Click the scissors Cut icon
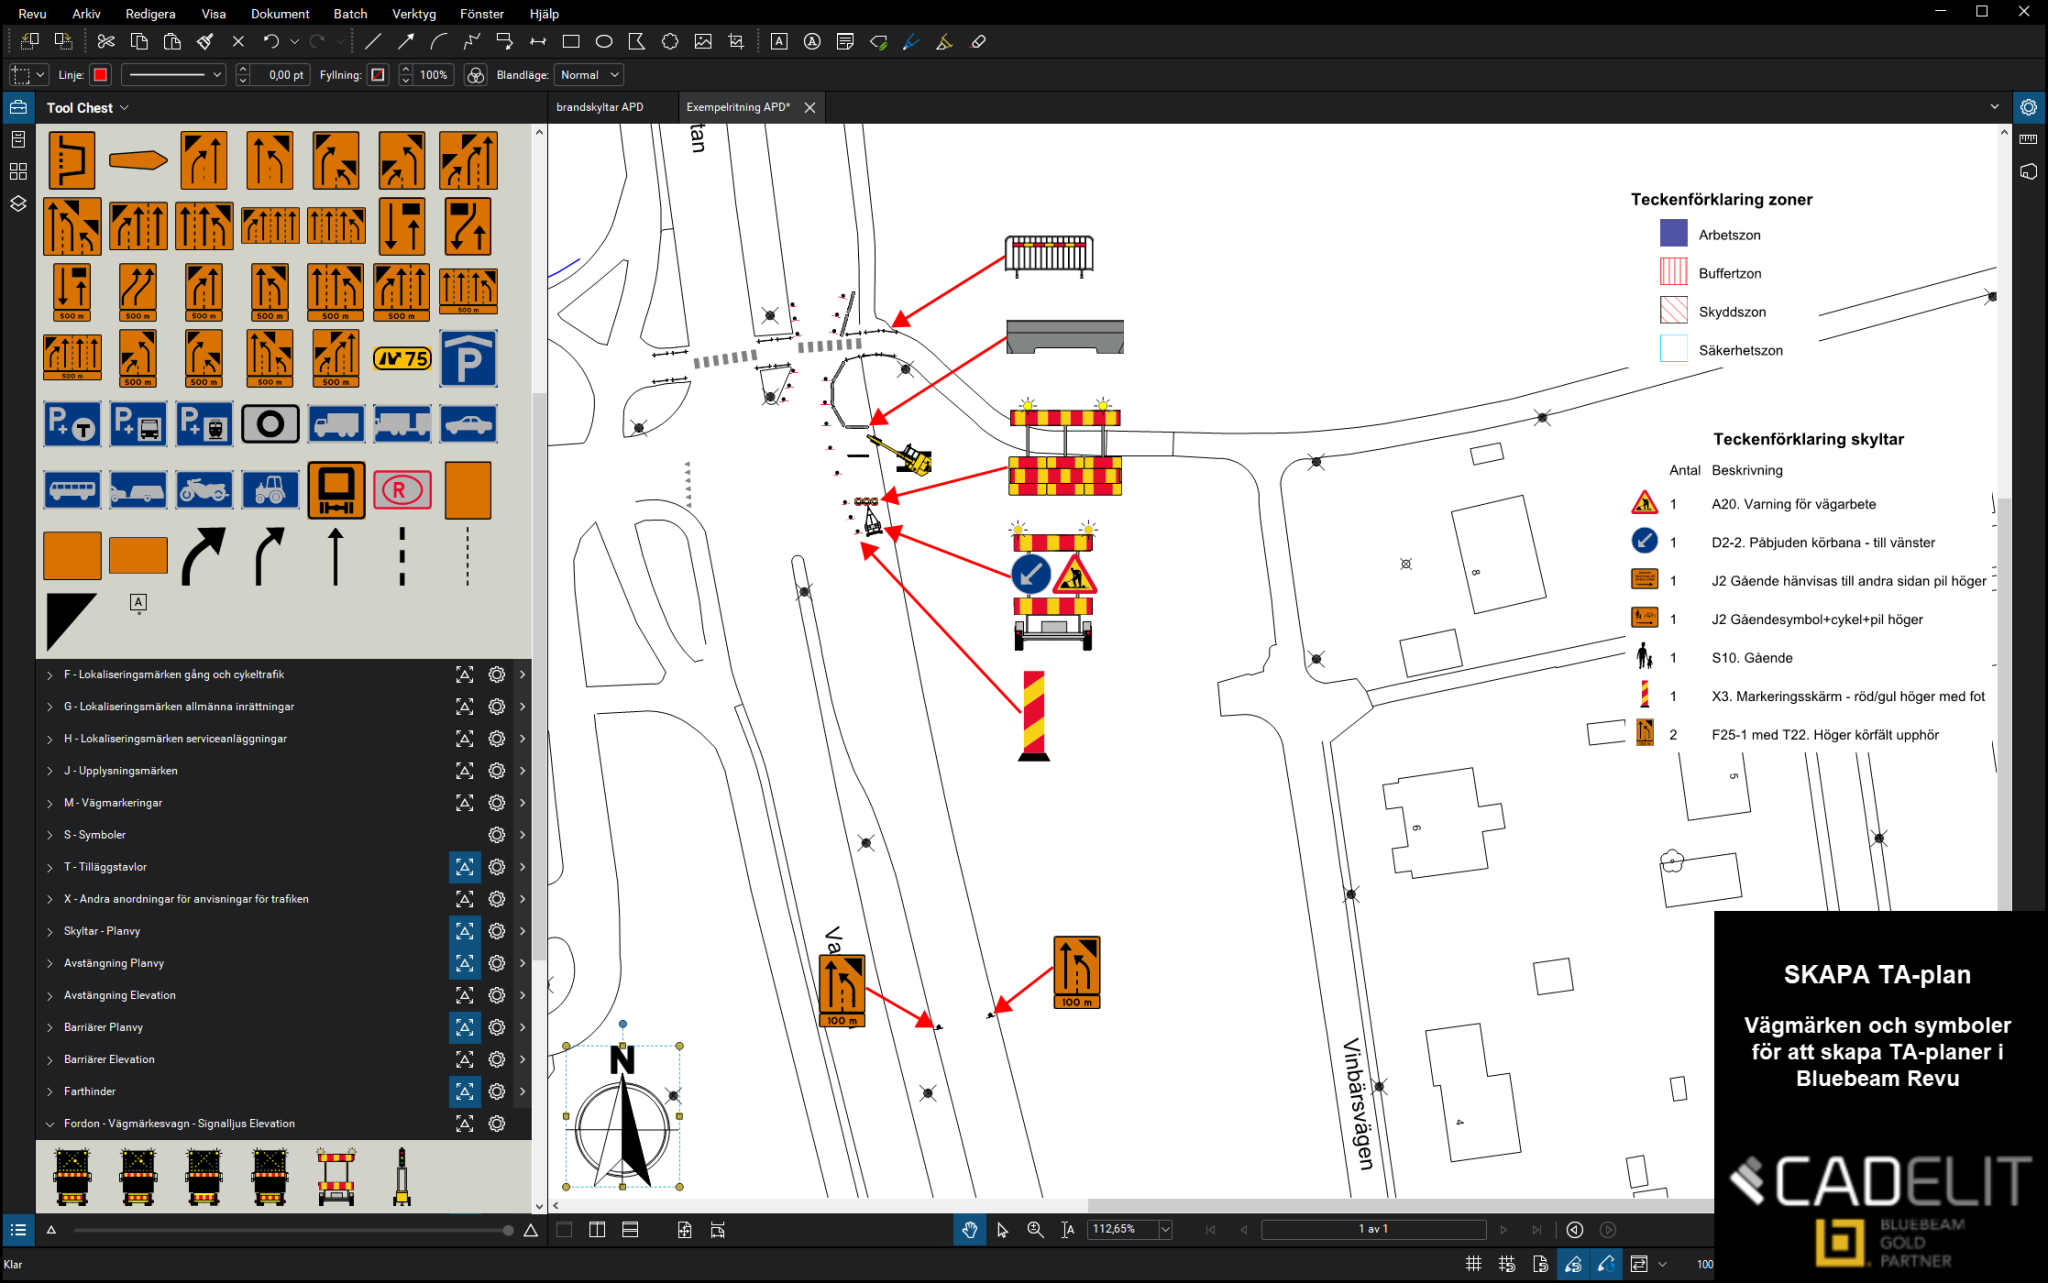 tap(106, 42)
